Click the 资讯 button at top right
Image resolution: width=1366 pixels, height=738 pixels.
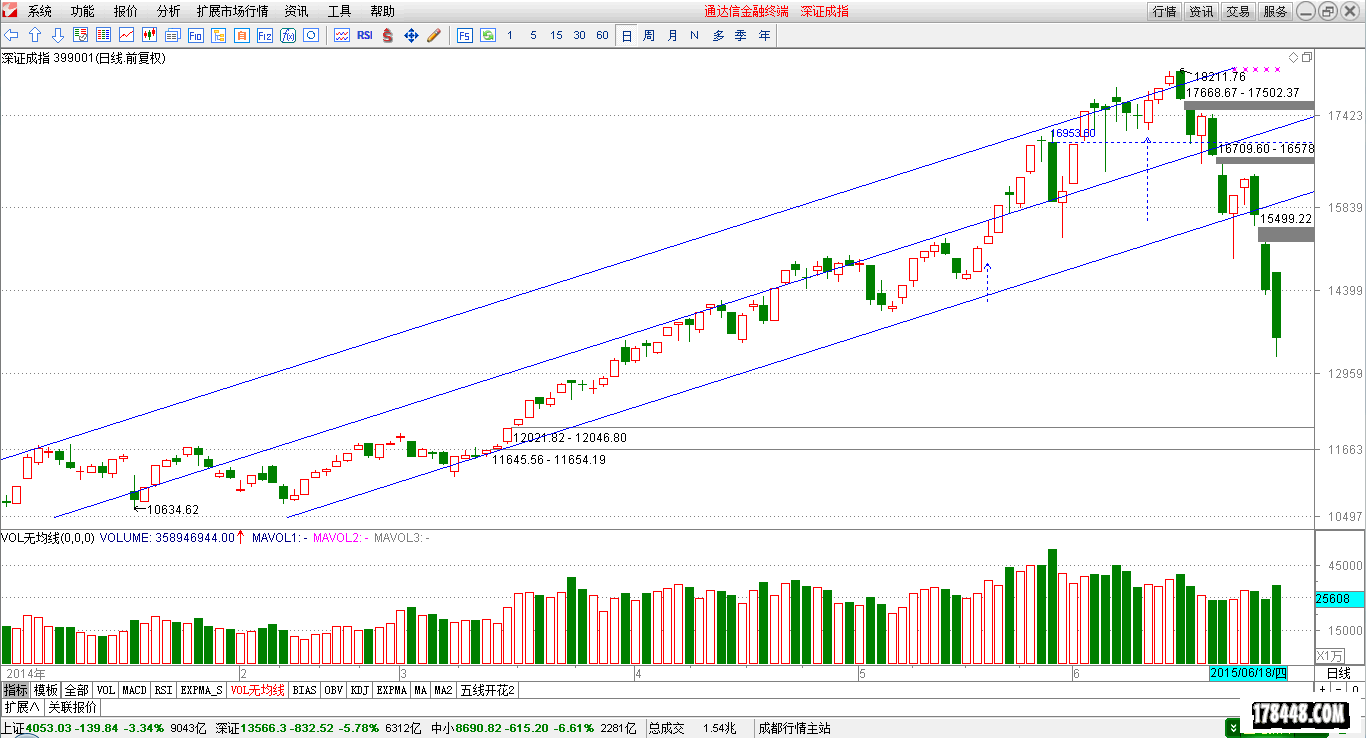[x=1201, y=11]
